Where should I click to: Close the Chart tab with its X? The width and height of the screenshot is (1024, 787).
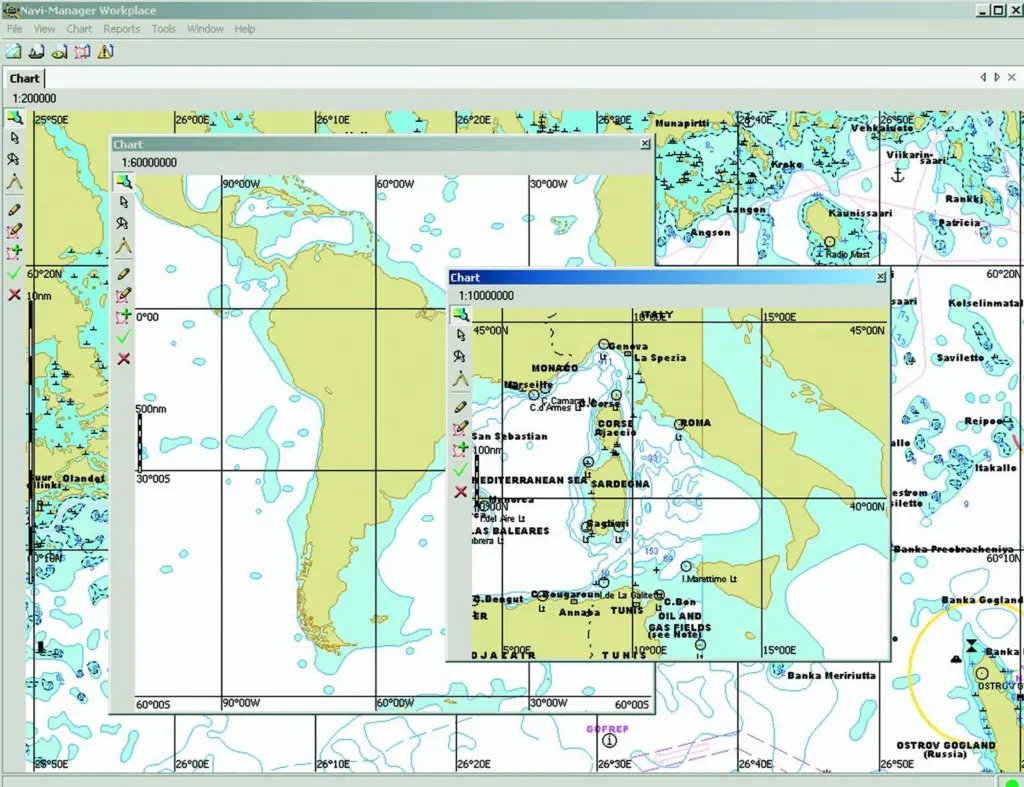(1012, 77)
